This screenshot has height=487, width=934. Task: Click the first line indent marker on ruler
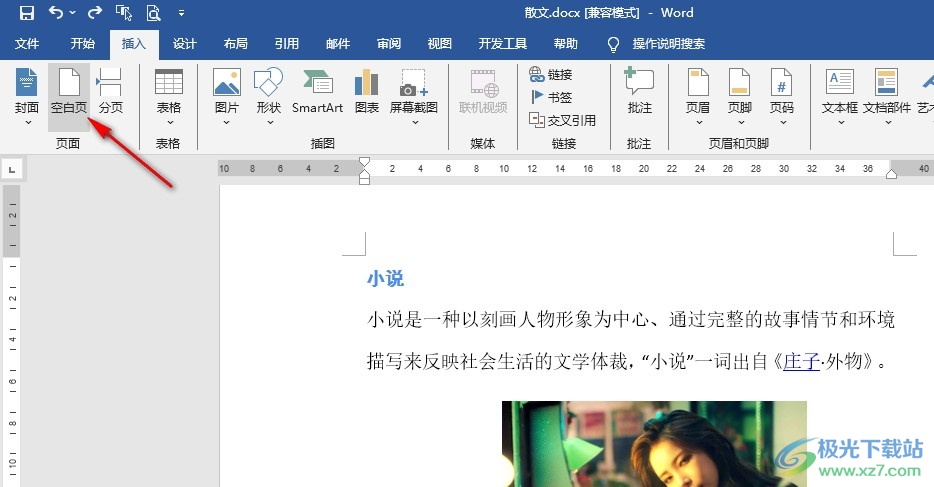click(x=365, y=162)
